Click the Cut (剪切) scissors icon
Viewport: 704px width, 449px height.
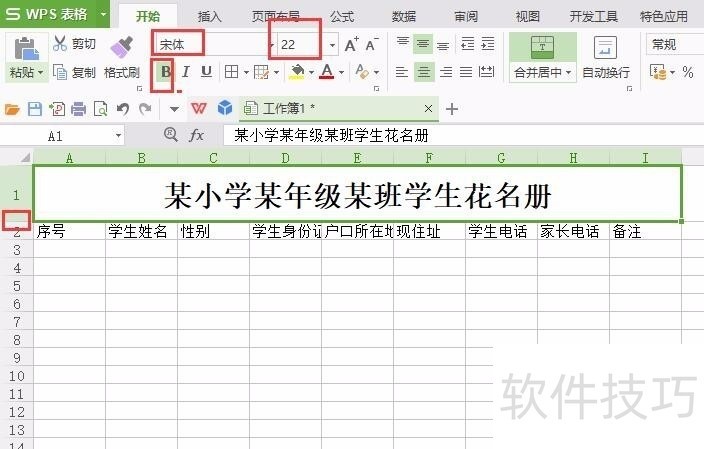(60, 44)
